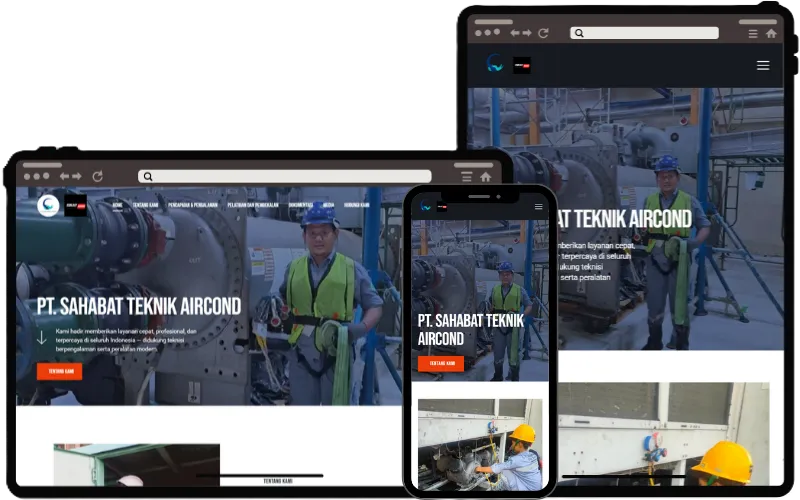
Task: Click the home icon in desktop browser
Action: point(486,177)
